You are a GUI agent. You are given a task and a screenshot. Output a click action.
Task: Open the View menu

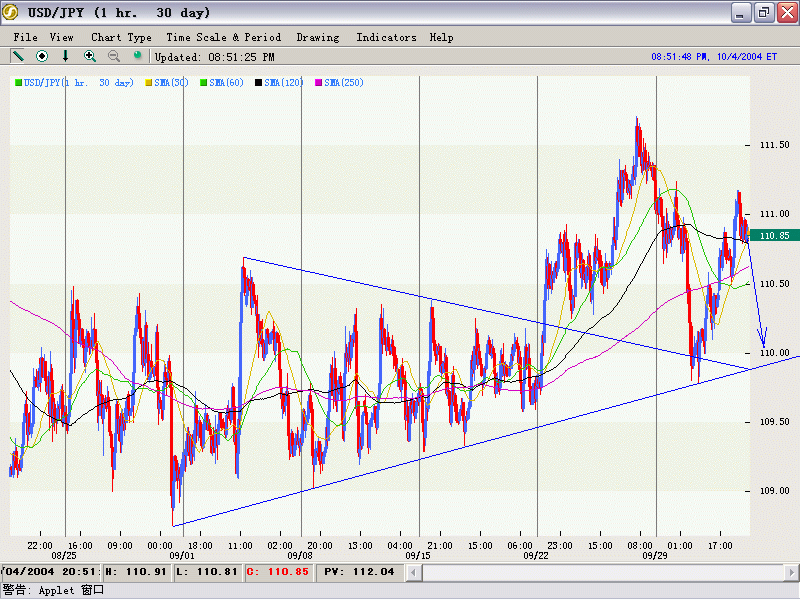[x=61, y=37]
